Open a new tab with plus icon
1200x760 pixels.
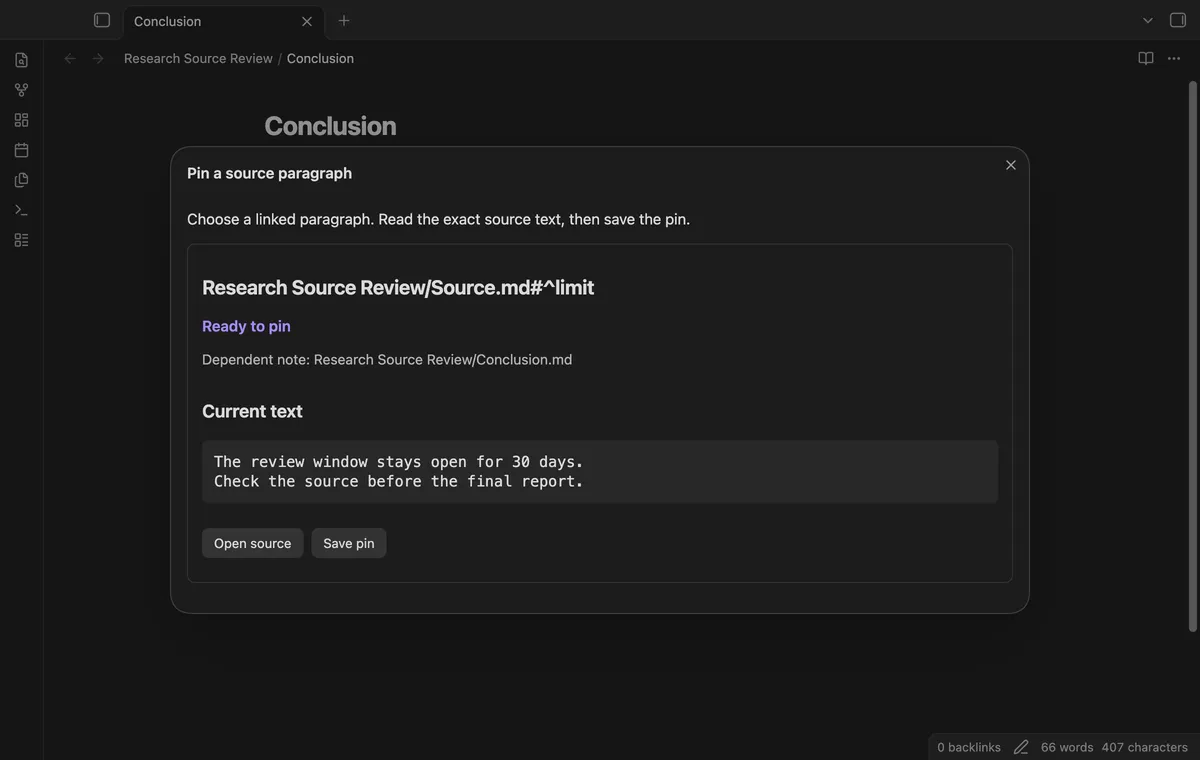(x=344, y=20)
